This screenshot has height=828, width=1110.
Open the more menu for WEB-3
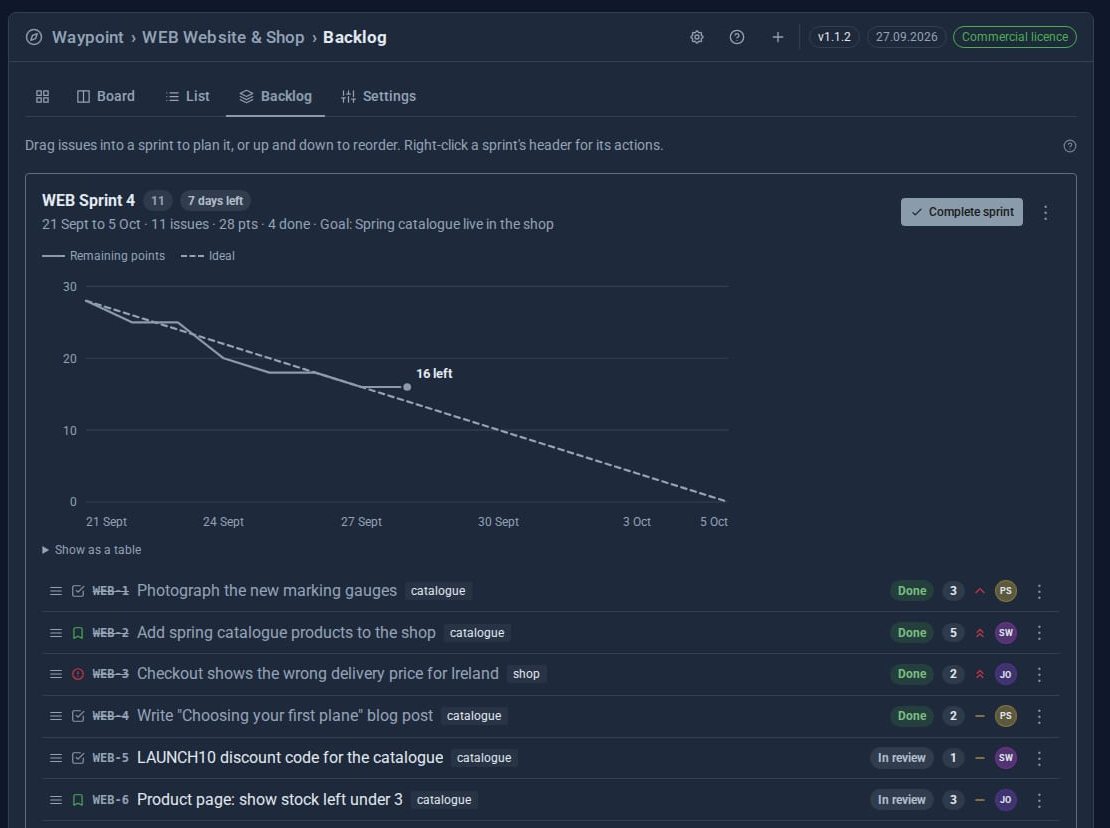pyautogui.click(x=1039, y=674)
